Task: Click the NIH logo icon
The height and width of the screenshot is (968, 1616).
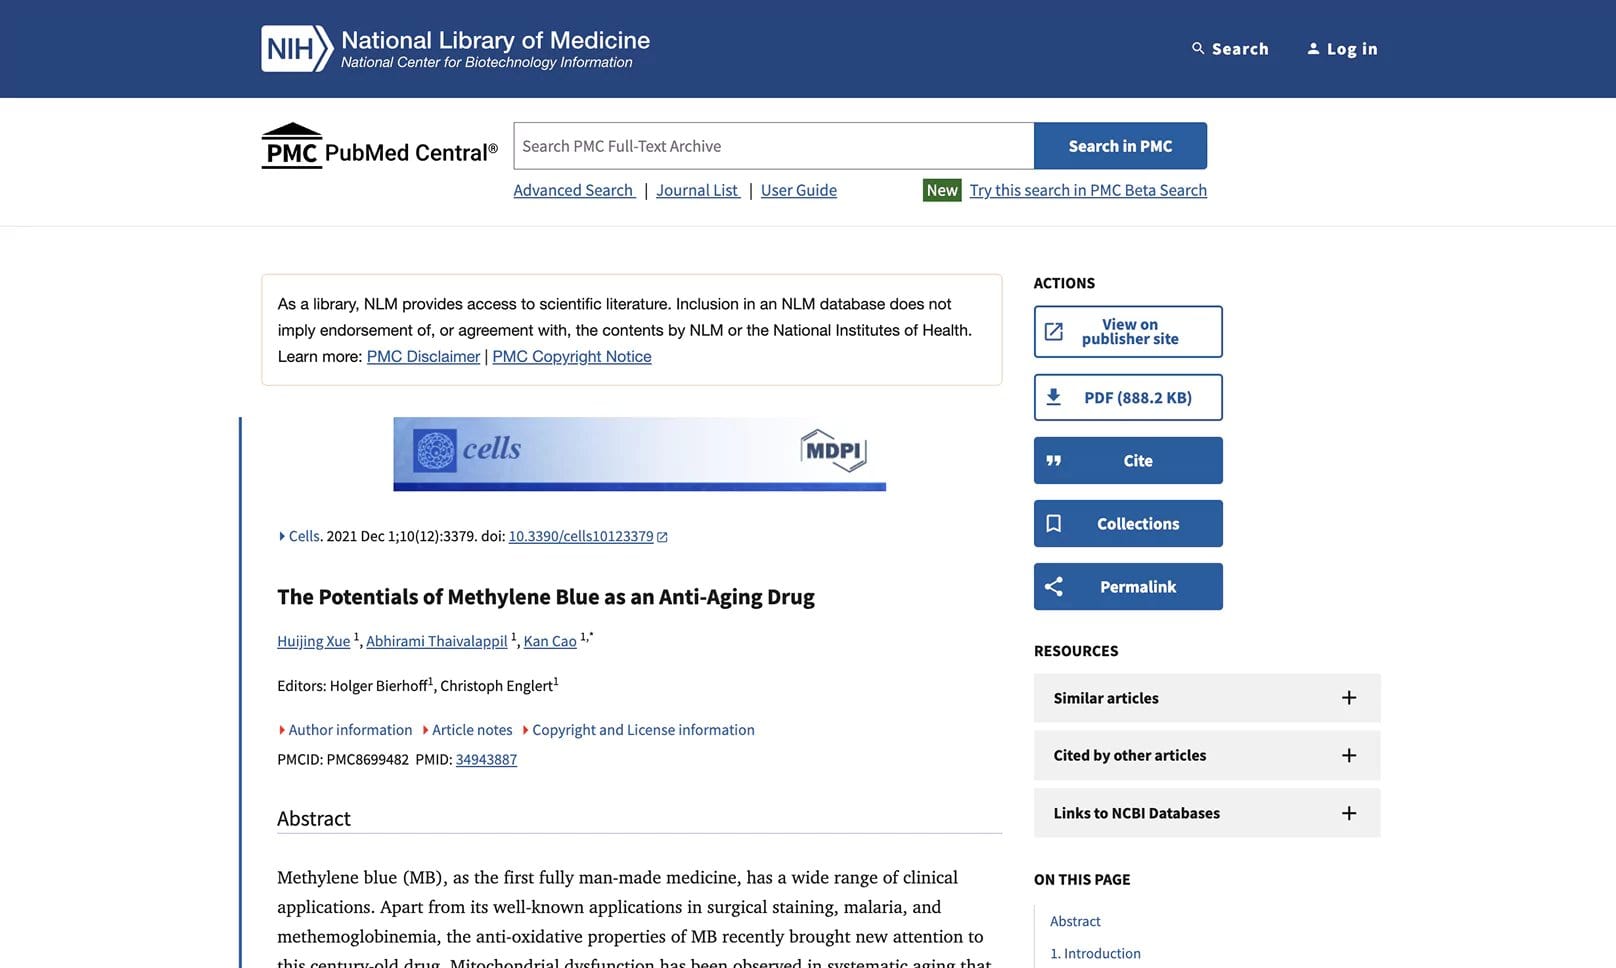Action: [x=295, y=49]
